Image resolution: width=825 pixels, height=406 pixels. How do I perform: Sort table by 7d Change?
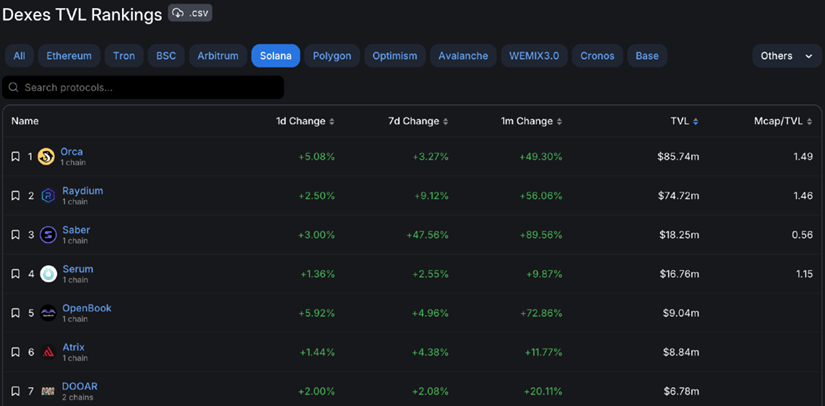coord(418,121)
